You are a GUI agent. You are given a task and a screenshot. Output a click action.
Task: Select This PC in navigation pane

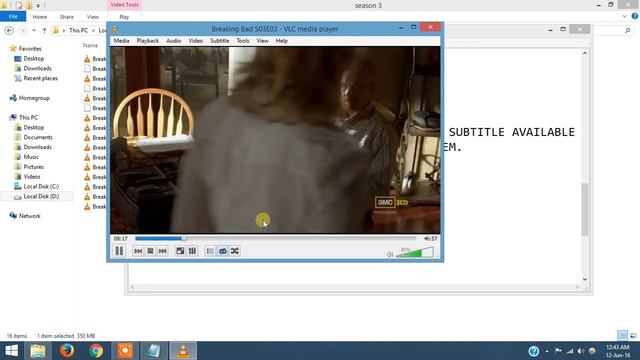[28, 117]
